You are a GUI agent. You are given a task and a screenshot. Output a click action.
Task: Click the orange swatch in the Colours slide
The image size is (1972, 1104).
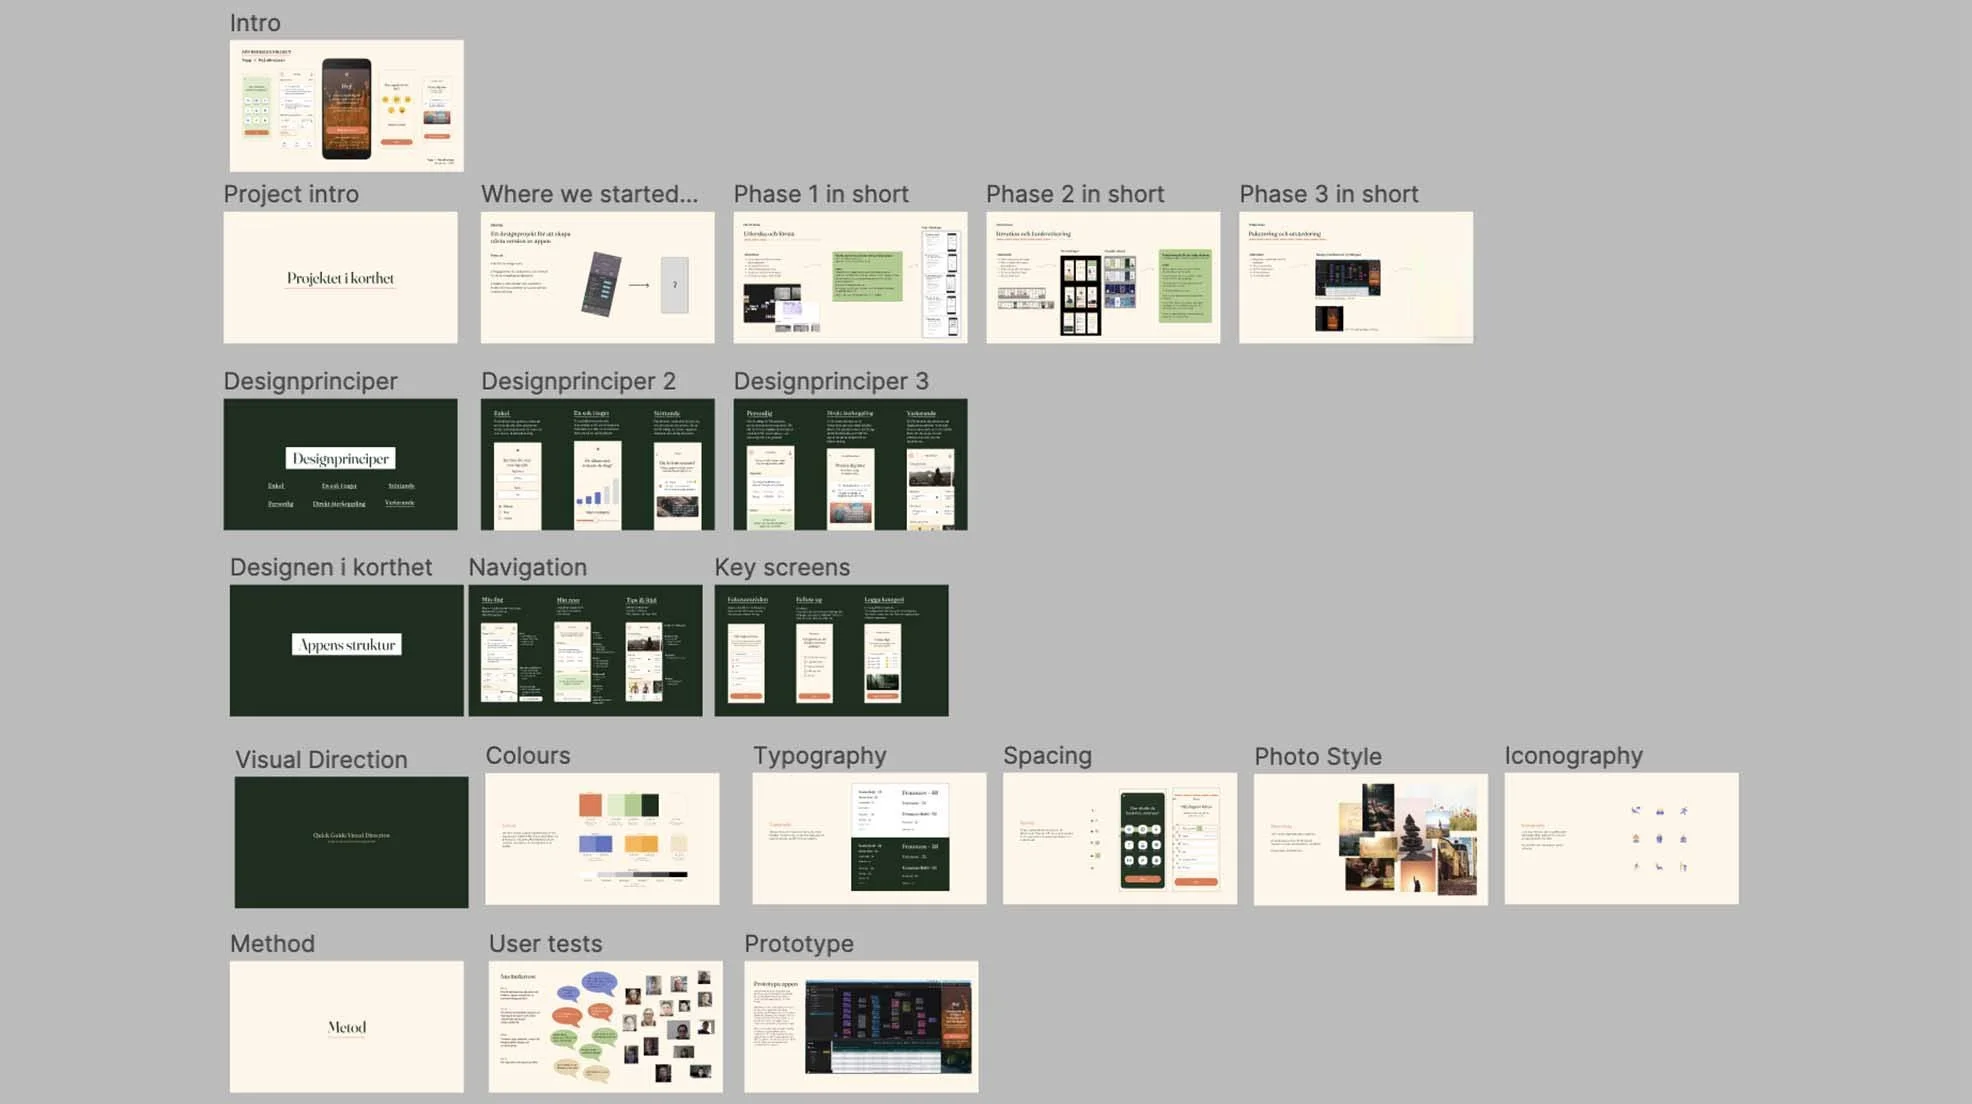pyautogui.click(x=591, y=805)
